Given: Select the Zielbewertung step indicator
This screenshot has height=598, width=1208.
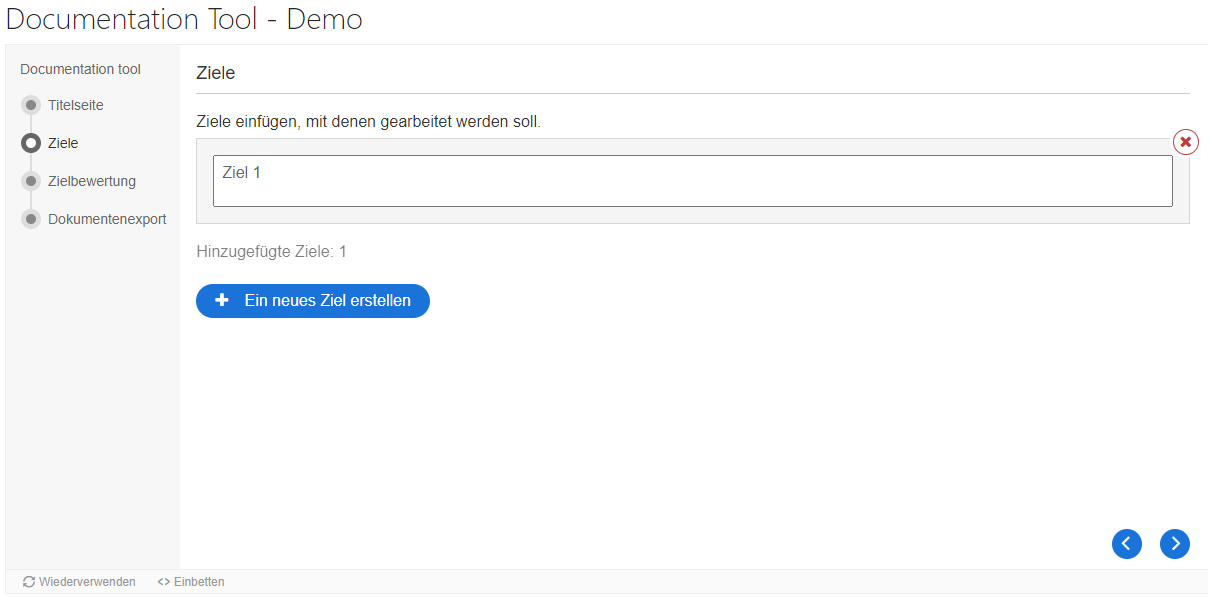Looking at the screenshot, I should click(31, 180).
